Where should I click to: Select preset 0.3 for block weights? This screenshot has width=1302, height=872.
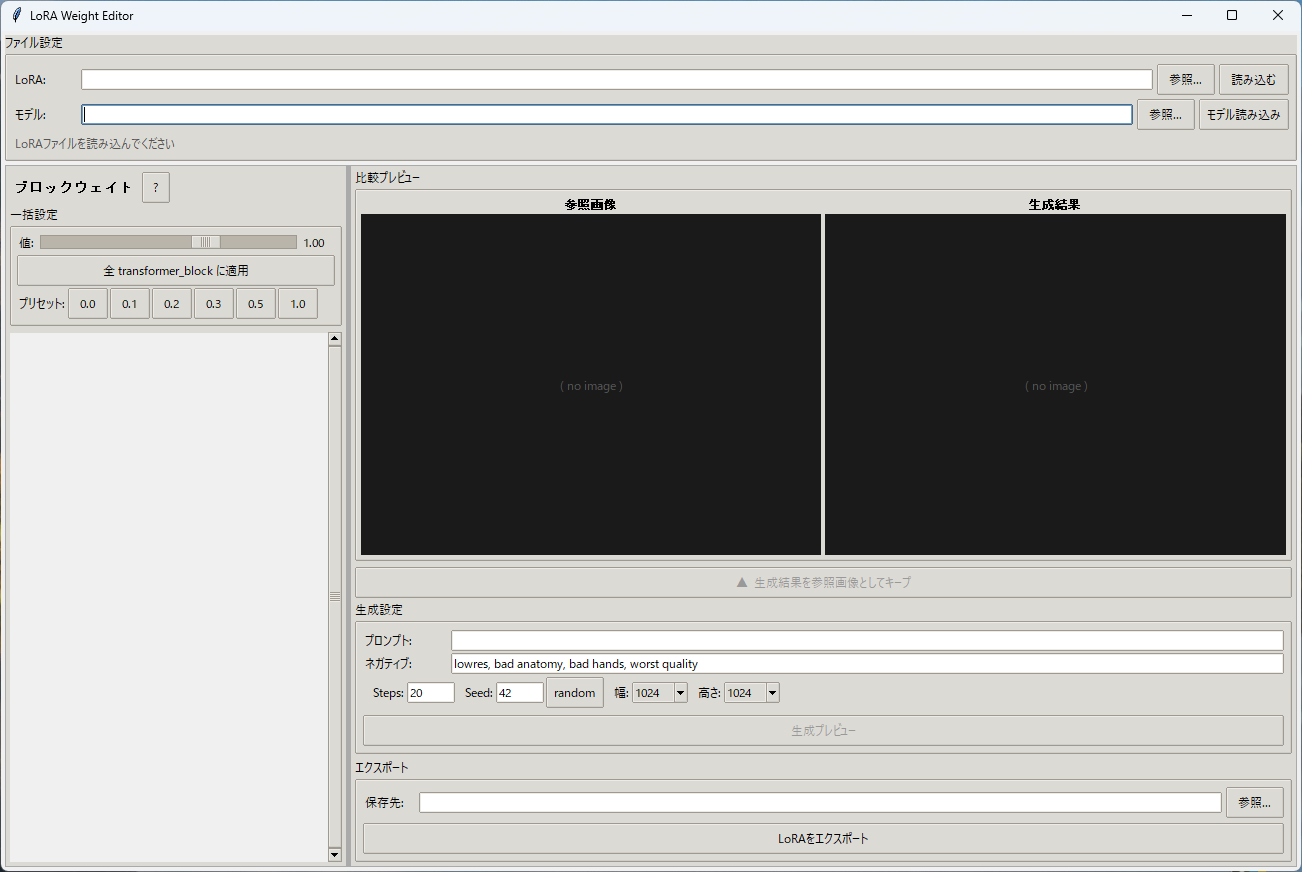213,303
